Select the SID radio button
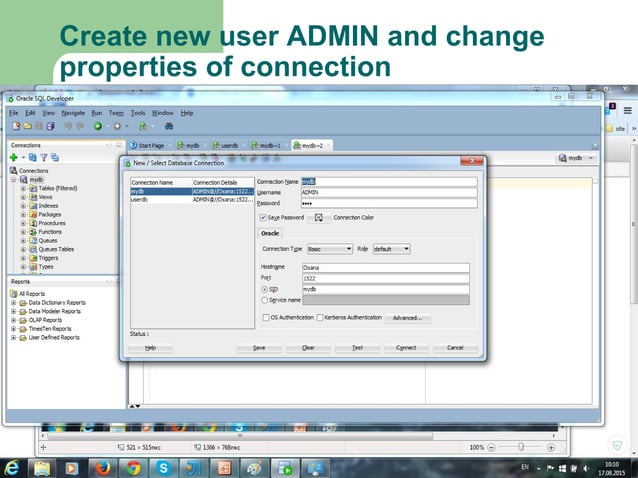Image resolution: width=638 pixels, height=478 pixels. [264, 289]
